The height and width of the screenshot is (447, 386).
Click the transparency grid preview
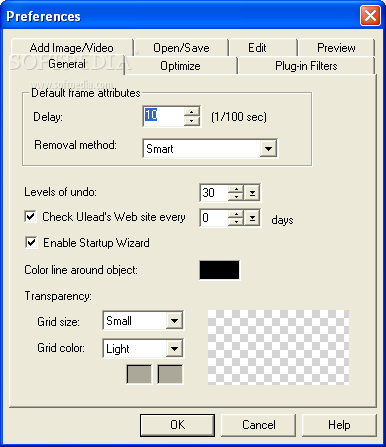278,347
